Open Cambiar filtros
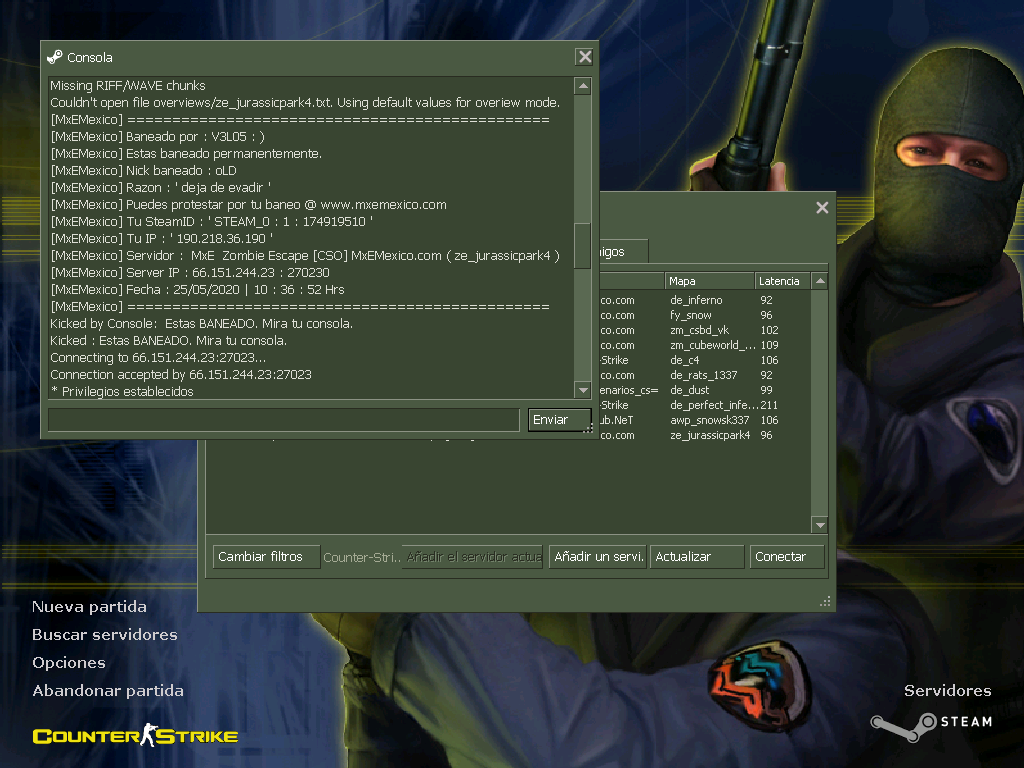The height and width of the screenshot is (768, 1024). (x=266, y=556)
